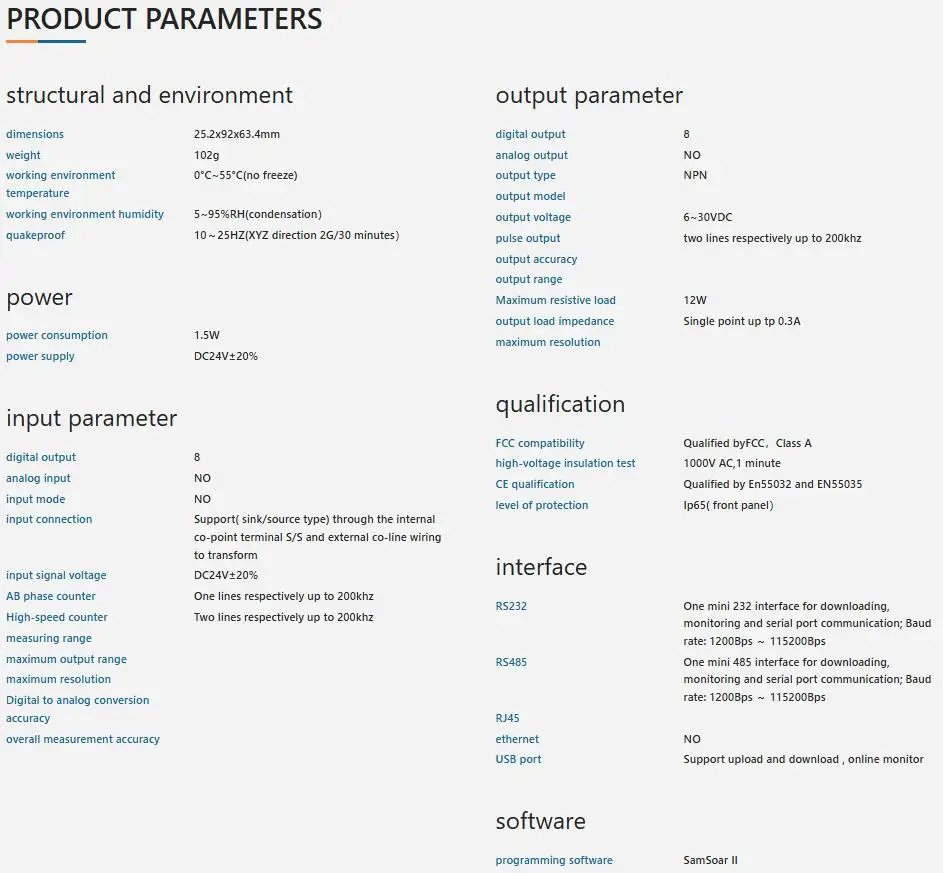Select the level of protection label
This screenshot has width=943, height=873.
pyautogui.click(x=541, y=505)
